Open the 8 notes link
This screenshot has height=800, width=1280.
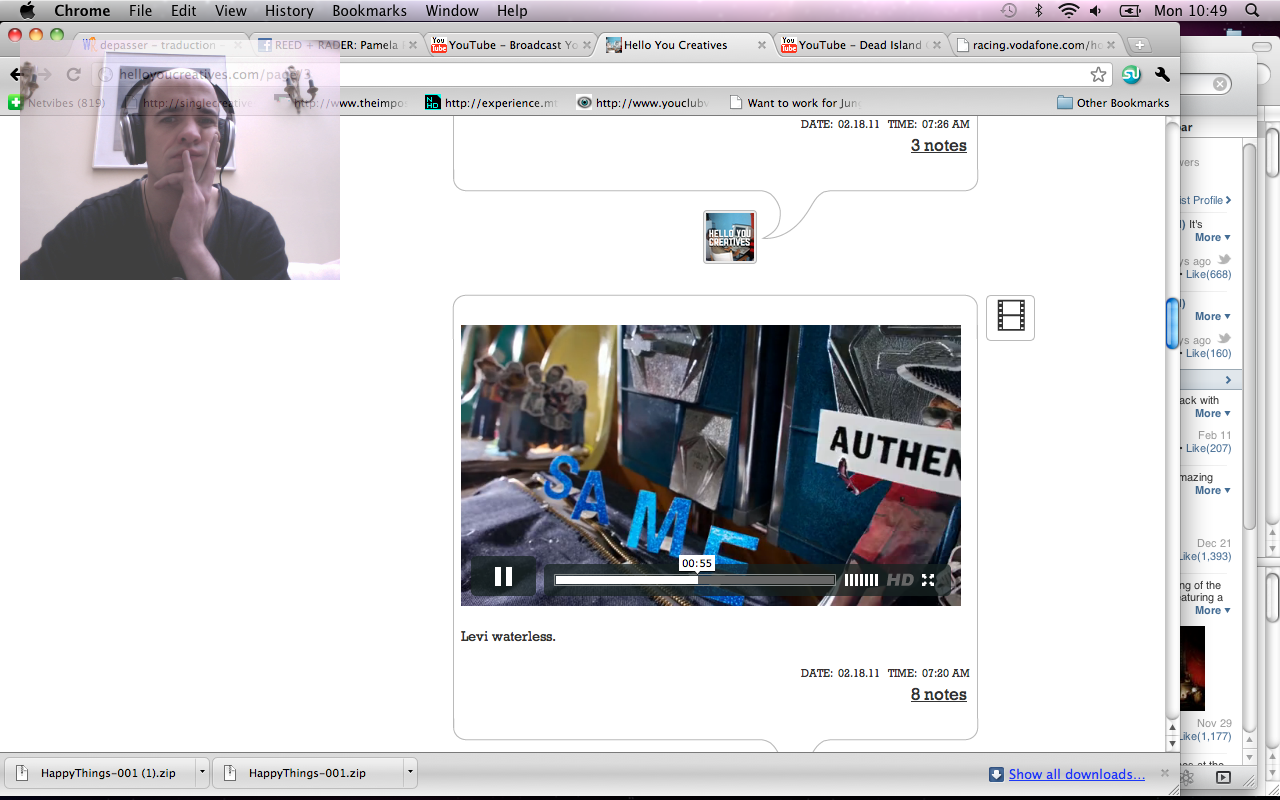[938, 694]
